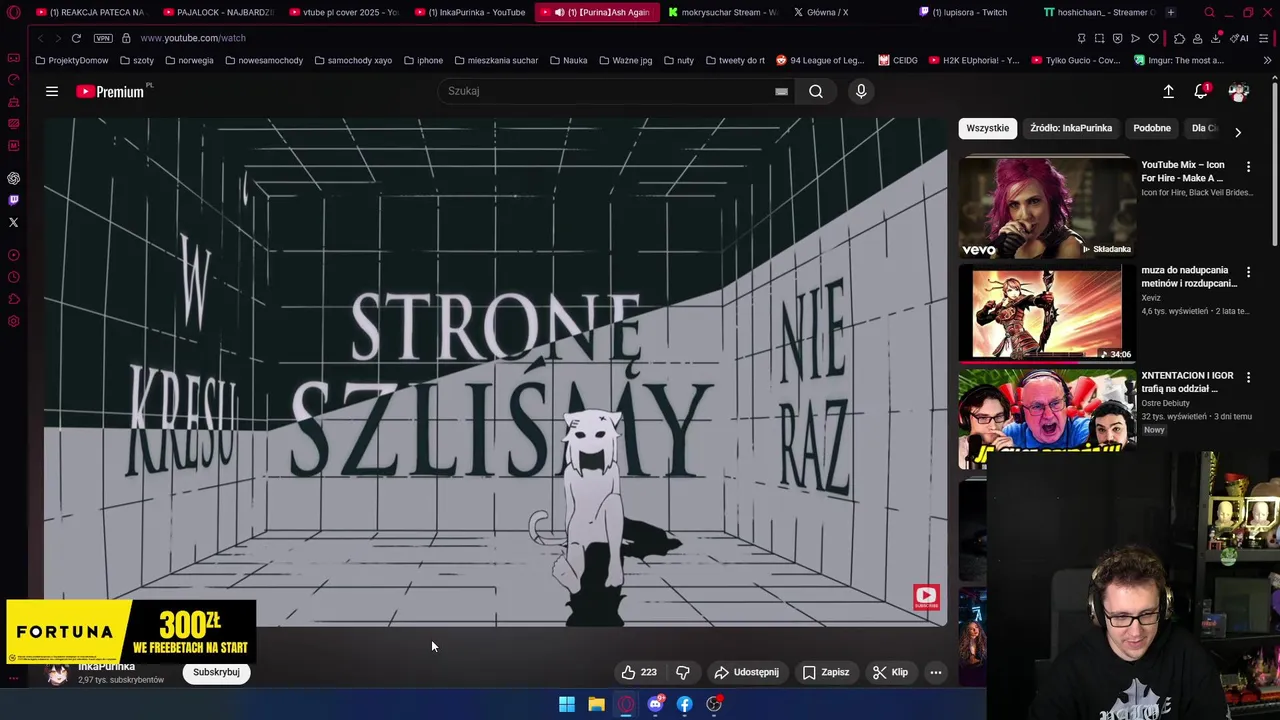Select the Podobne filter chip

point(1152,128)
